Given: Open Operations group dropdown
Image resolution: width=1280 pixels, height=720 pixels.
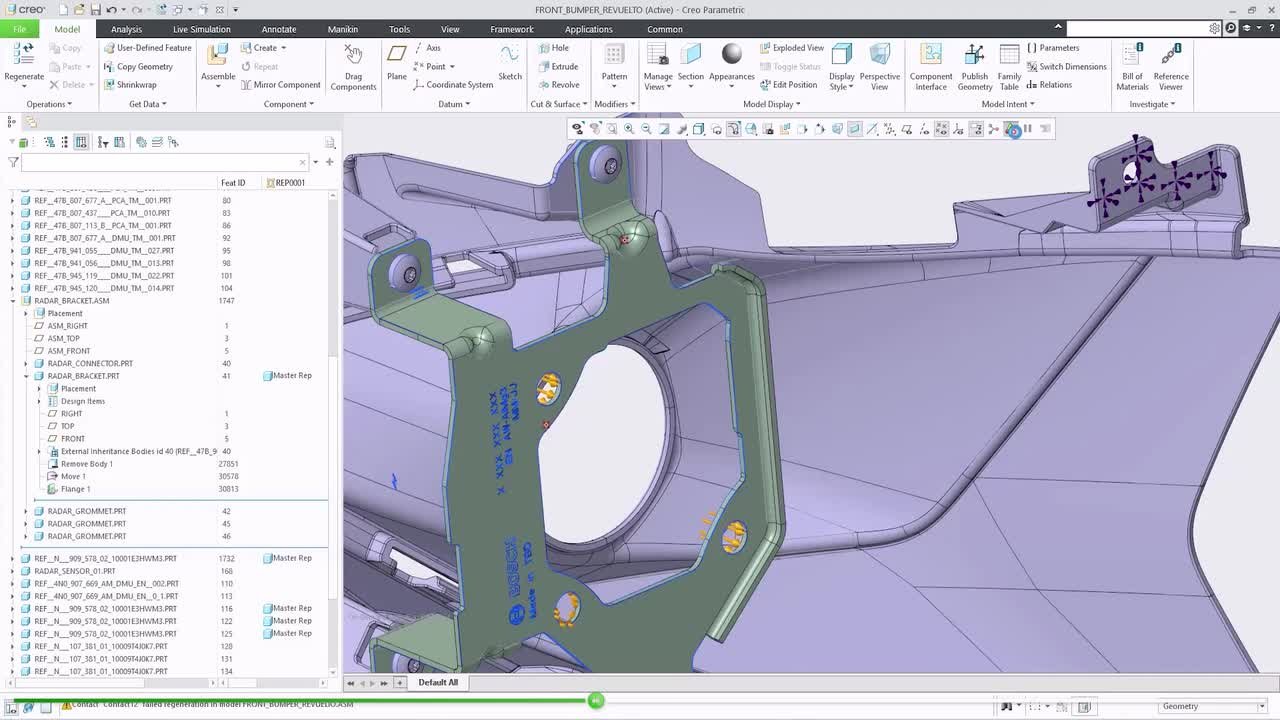Looking at the screenshot, I should tap(49, 104).
